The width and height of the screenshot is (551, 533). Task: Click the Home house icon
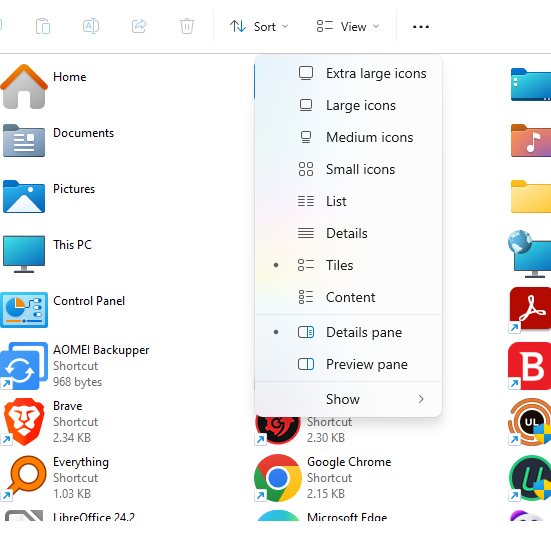[x=24, y=86]
